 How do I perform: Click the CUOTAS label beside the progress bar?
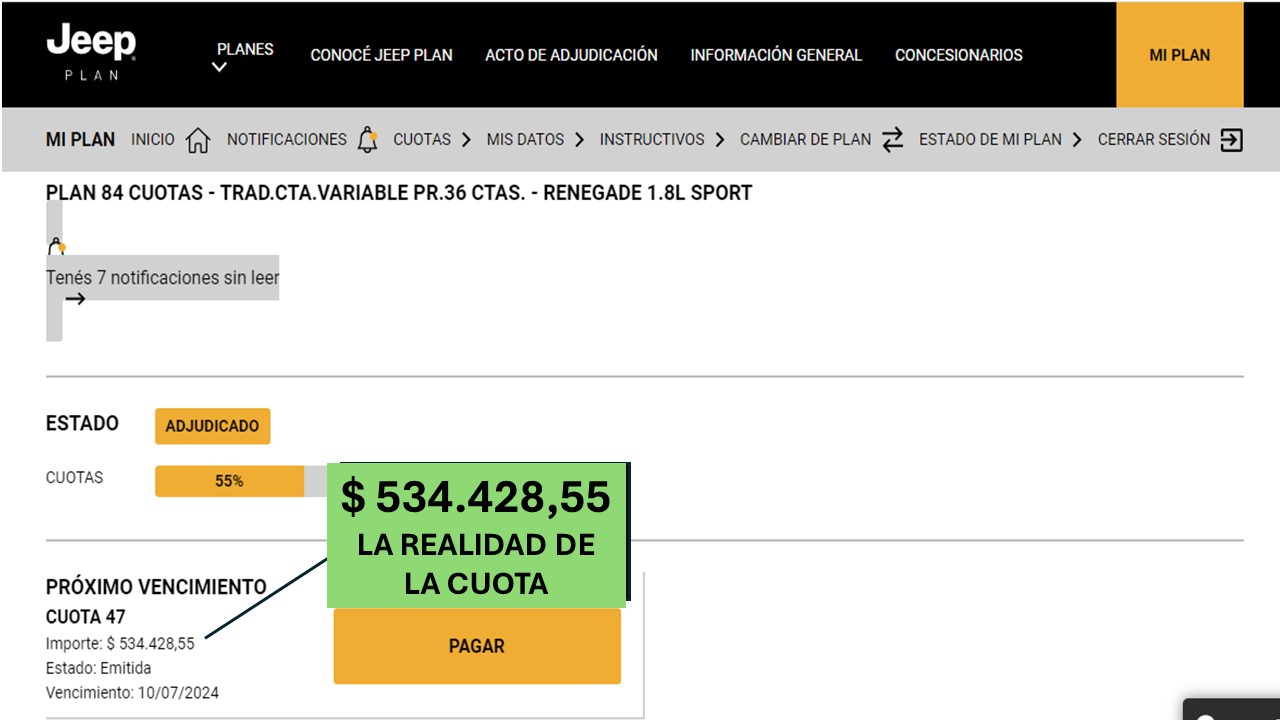[x=74, y=478]
